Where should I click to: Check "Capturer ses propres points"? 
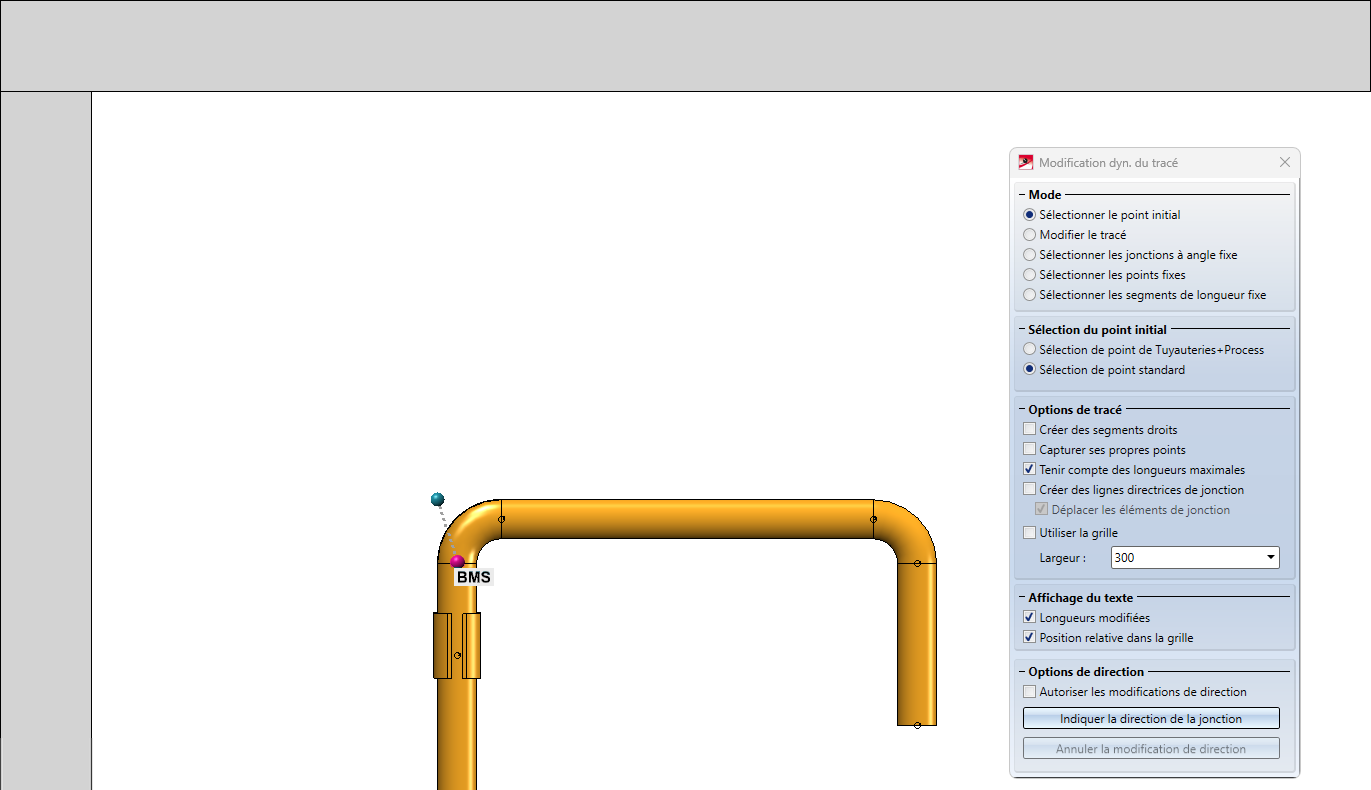(1030, 450)
